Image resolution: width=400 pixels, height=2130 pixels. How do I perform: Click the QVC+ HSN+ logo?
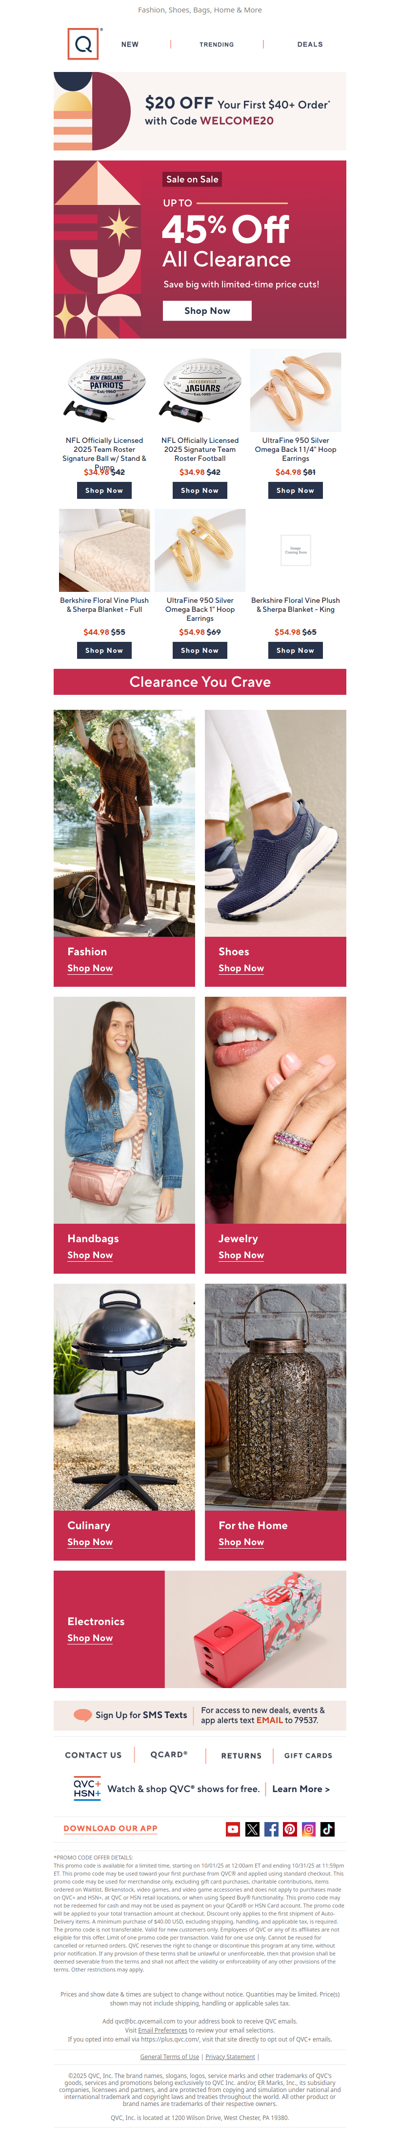[87, 1789]
